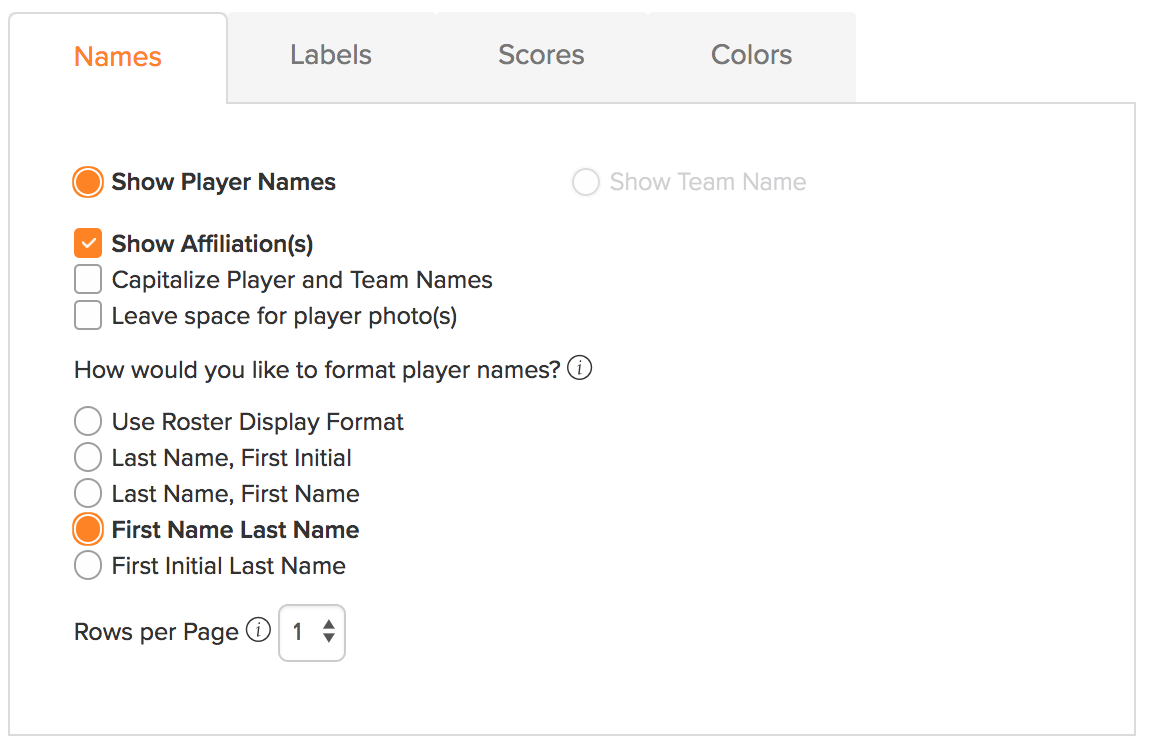Go to the Colors tab
The height and width of the screenshot is (752, 1152).
tap(752, 55)
